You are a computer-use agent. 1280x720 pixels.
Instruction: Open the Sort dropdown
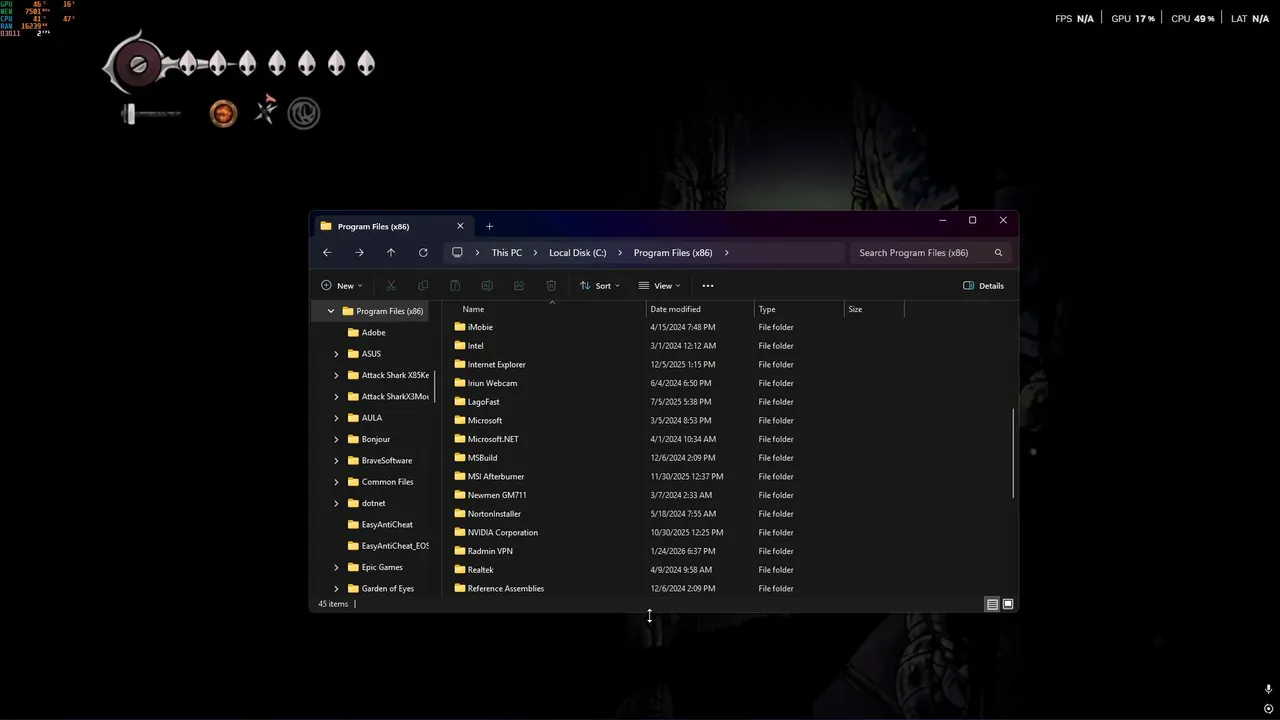[600, 286]
